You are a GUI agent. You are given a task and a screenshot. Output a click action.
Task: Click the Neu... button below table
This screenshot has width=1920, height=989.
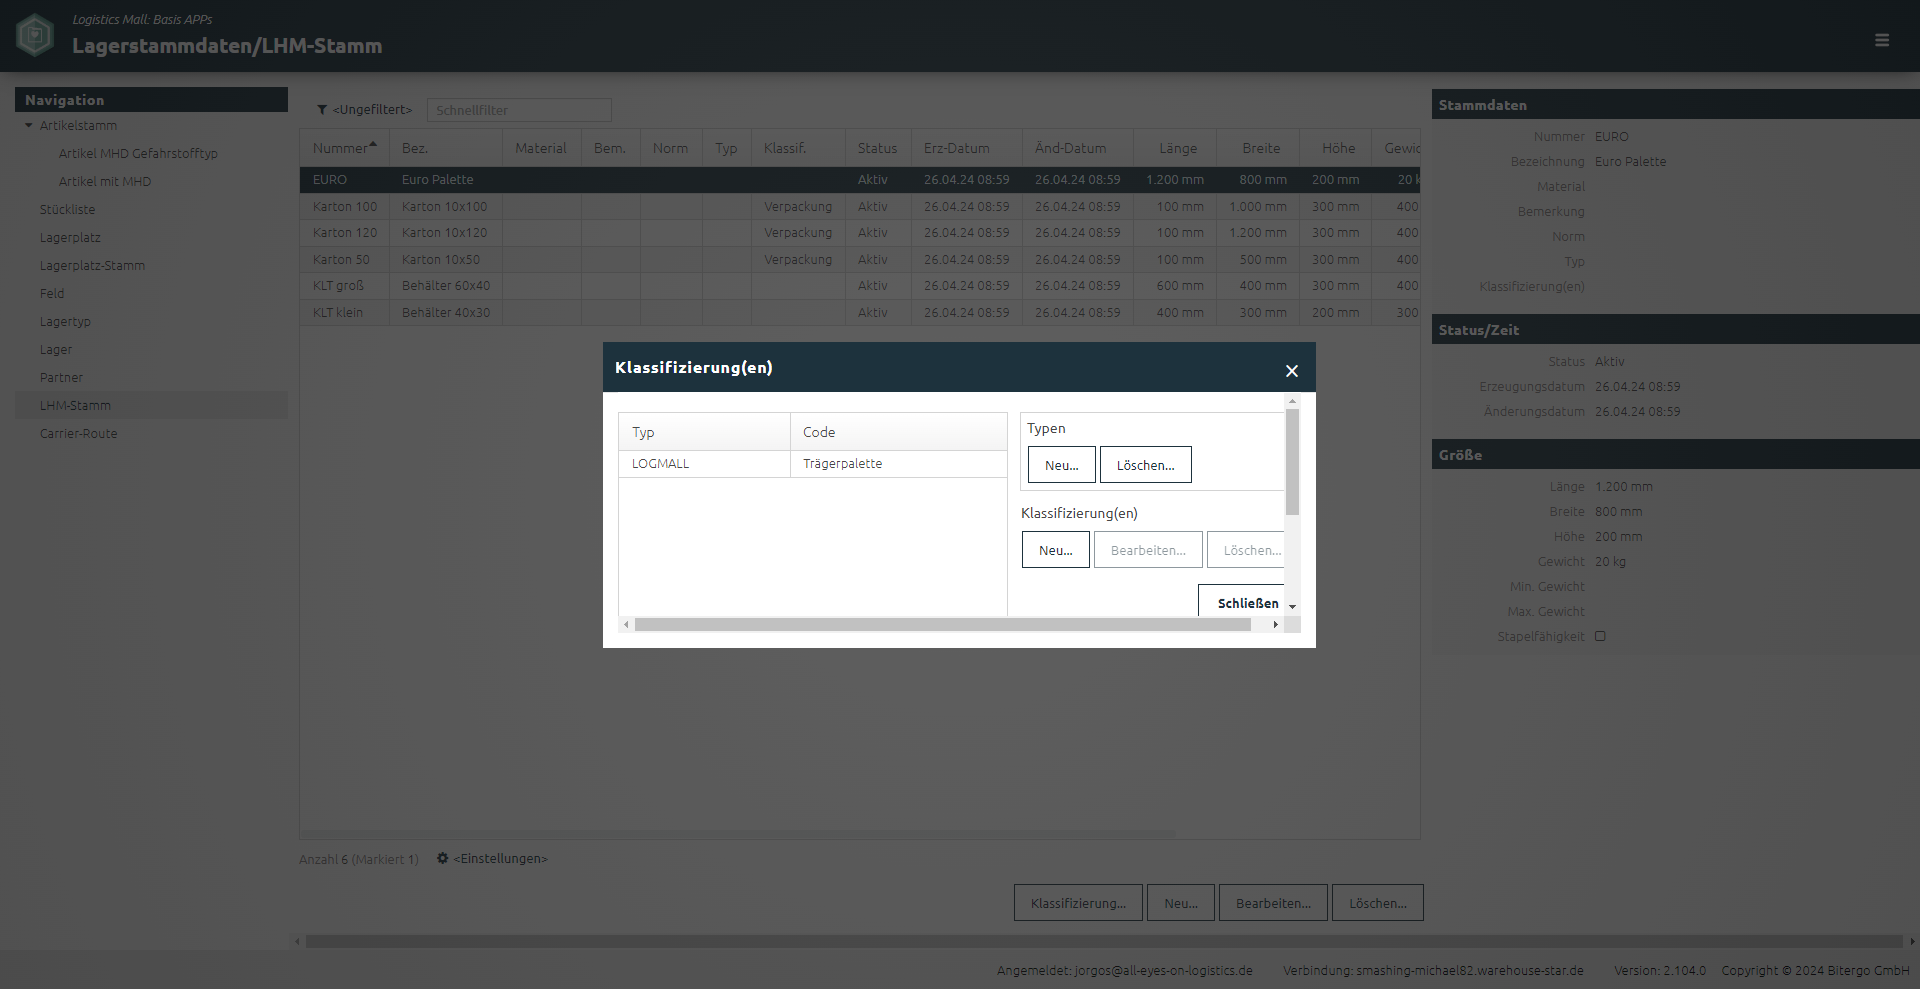click(1181, 903)
